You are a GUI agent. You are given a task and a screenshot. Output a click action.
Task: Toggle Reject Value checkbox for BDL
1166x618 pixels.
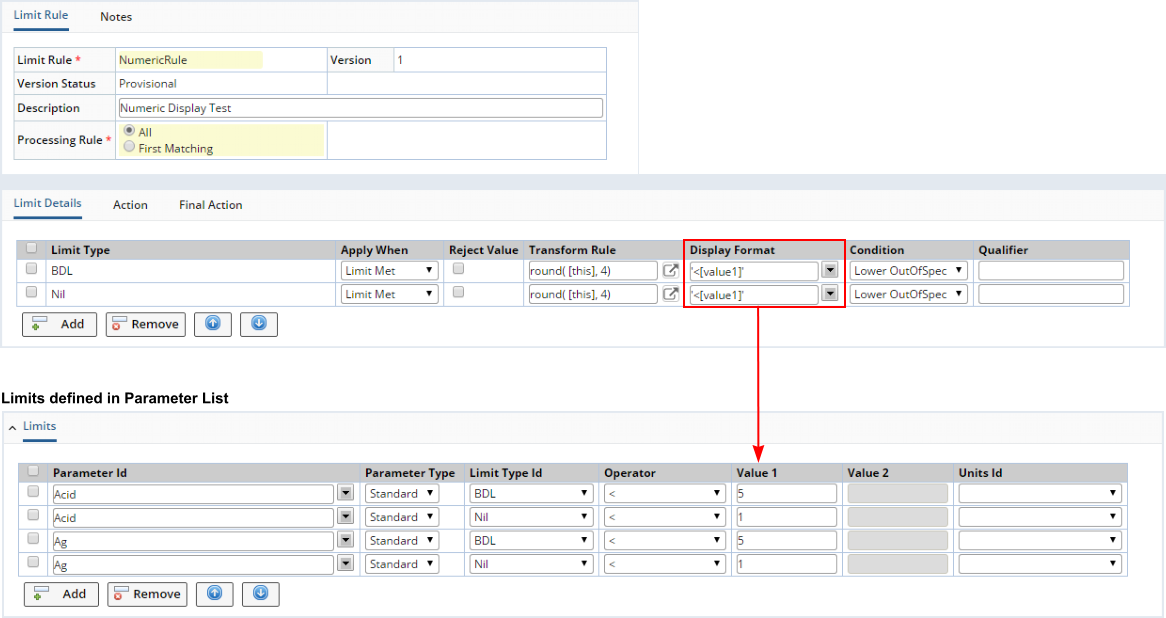(x=459, y=268)
